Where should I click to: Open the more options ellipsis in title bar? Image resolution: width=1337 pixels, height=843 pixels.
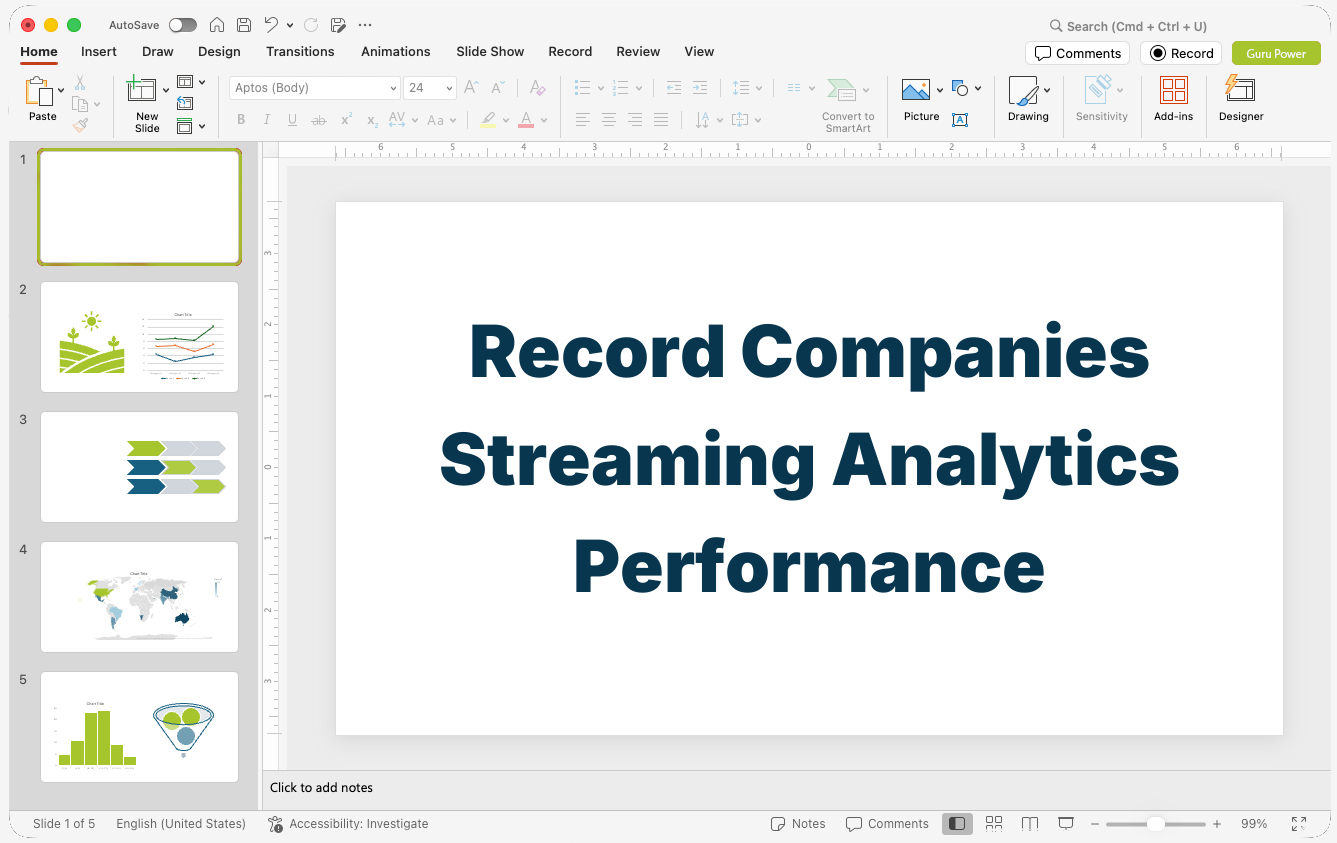[x=365, y=25]
